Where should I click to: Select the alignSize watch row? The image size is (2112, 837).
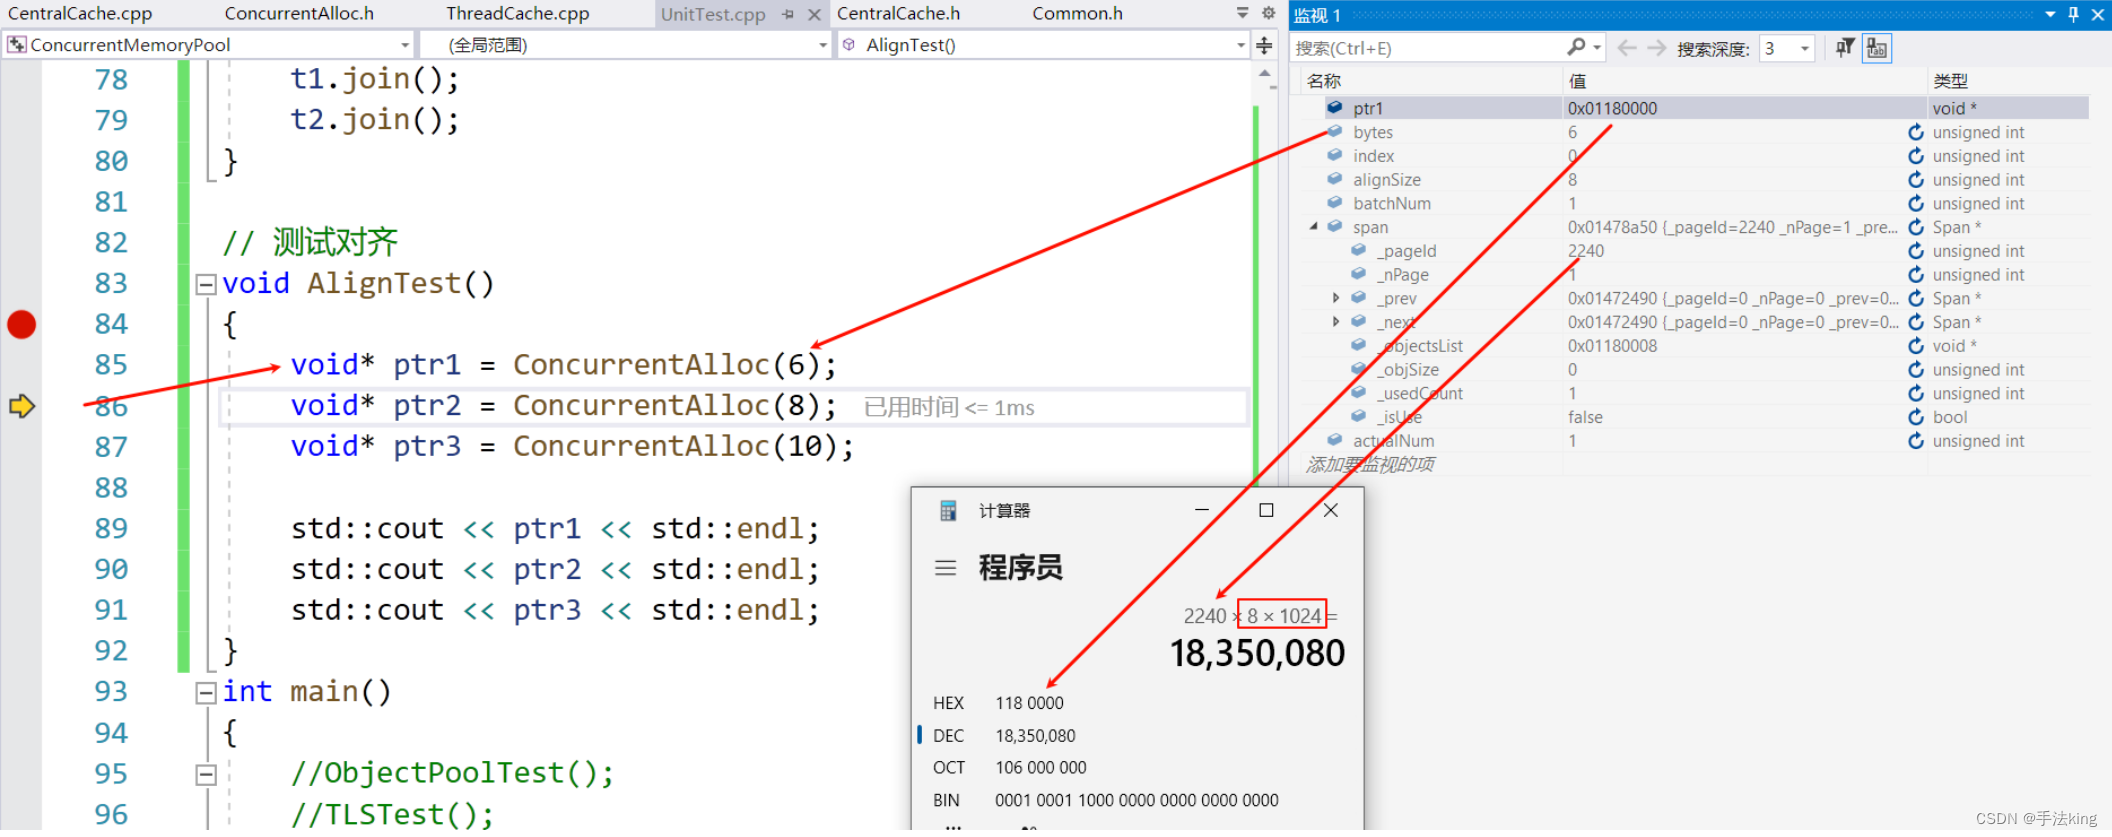pos(1696,180)
